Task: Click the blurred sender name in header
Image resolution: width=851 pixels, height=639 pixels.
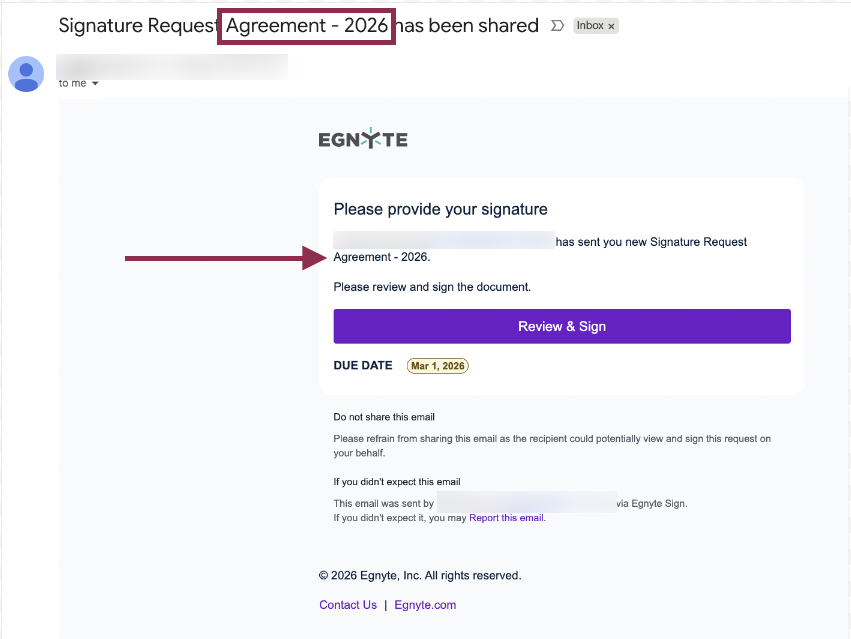Action: point(172,66)
